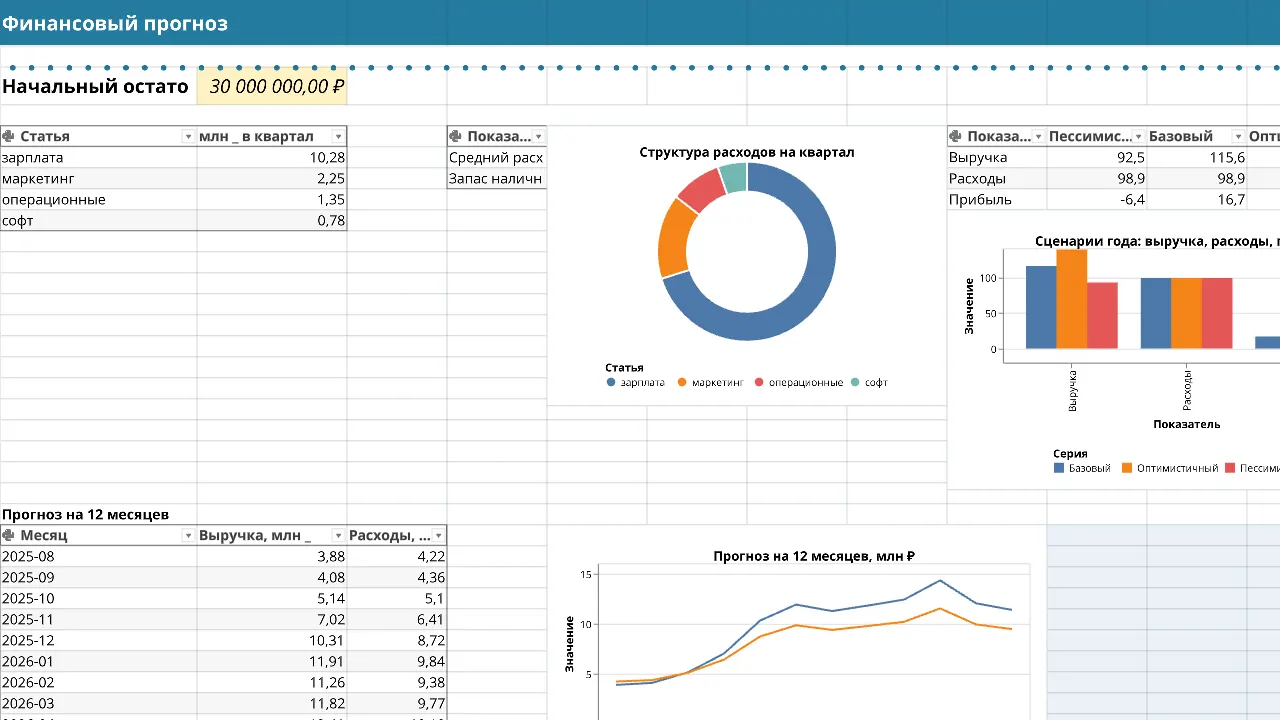Viewport: 1280px width, 720px height.
Task: Click the table icon beside the Статья header
Action: pos(9,136)
